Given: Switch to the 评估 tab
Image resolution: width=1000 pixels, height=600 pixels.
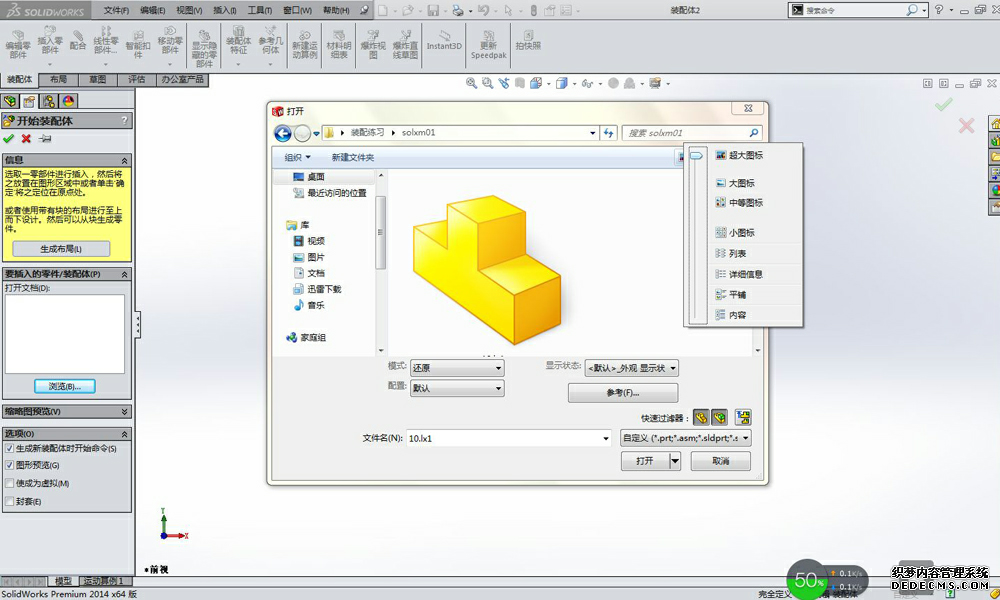Looking at the screenshot, I should (136, 79).
